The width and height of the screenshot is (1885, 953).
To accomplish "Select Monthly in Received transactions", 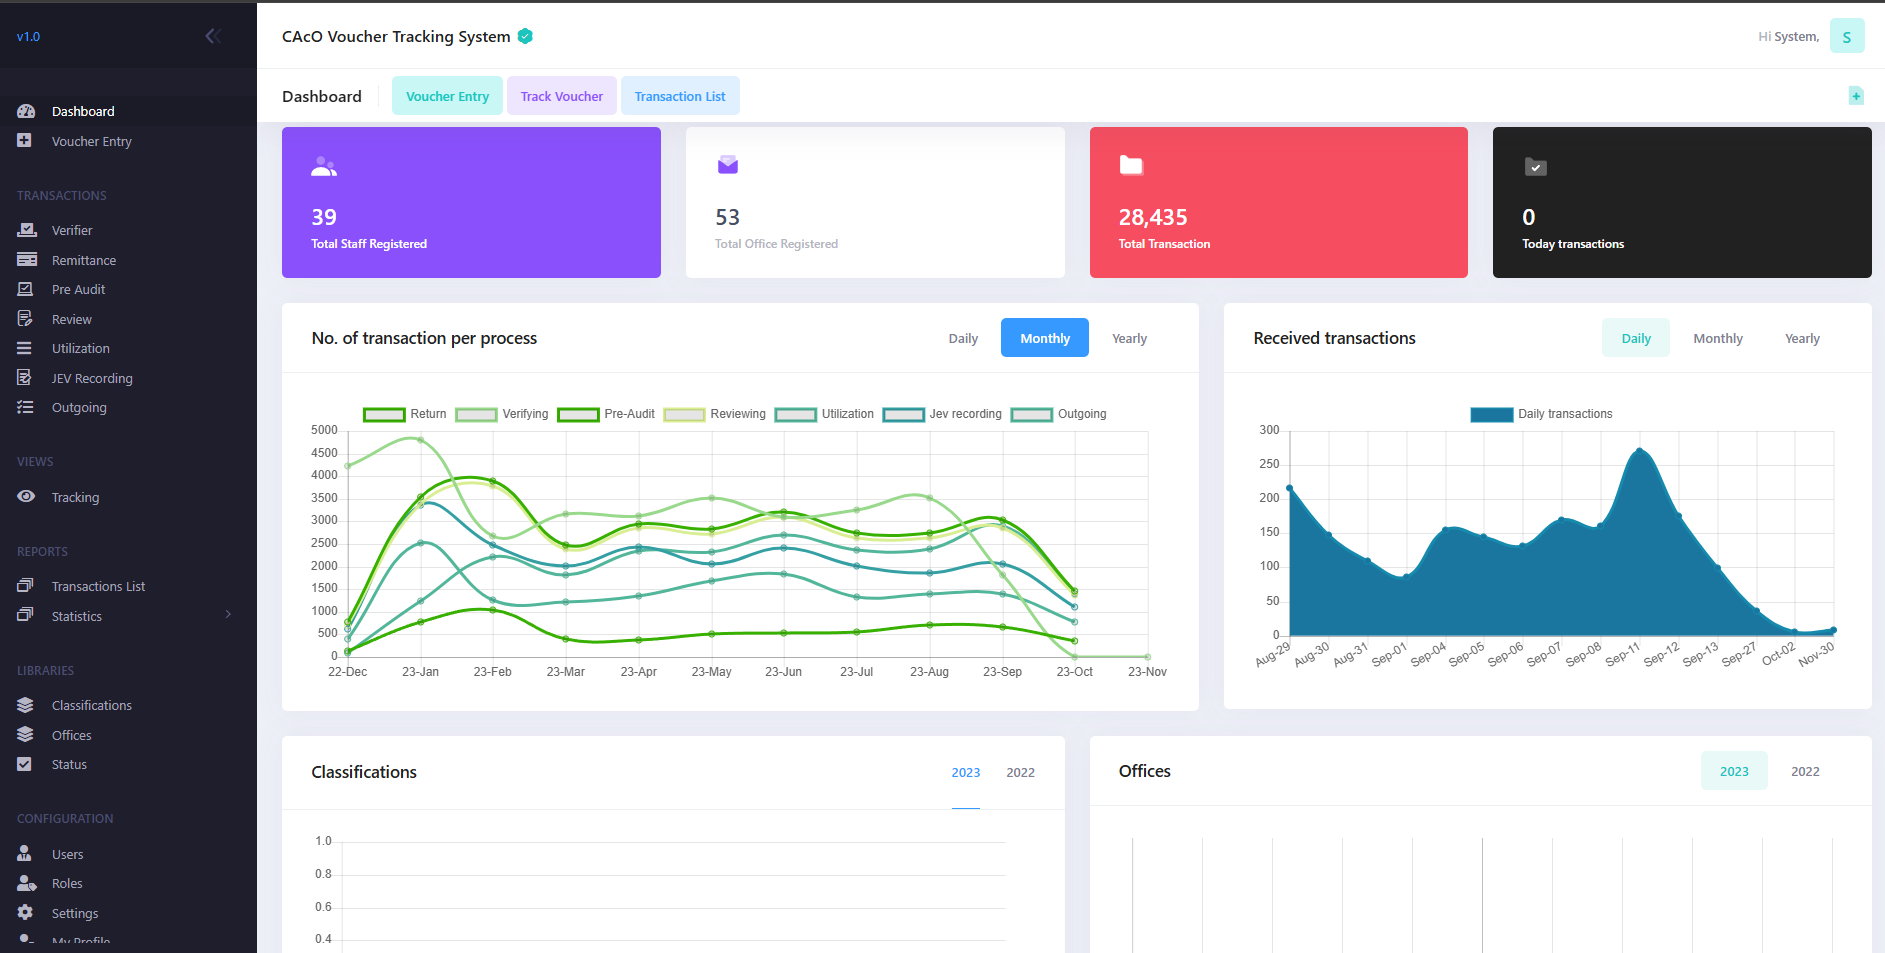I will coord(1717,339).
